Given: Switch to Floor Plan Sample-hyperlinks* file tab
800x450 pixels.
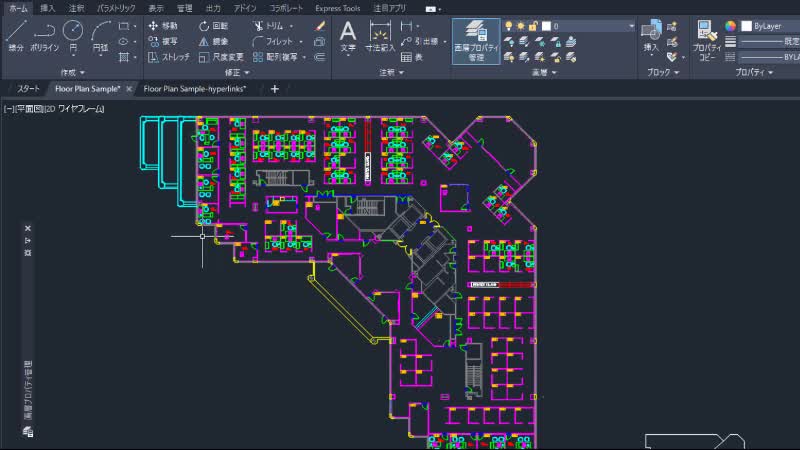Looking at the screenshot, I should (195, 89).
